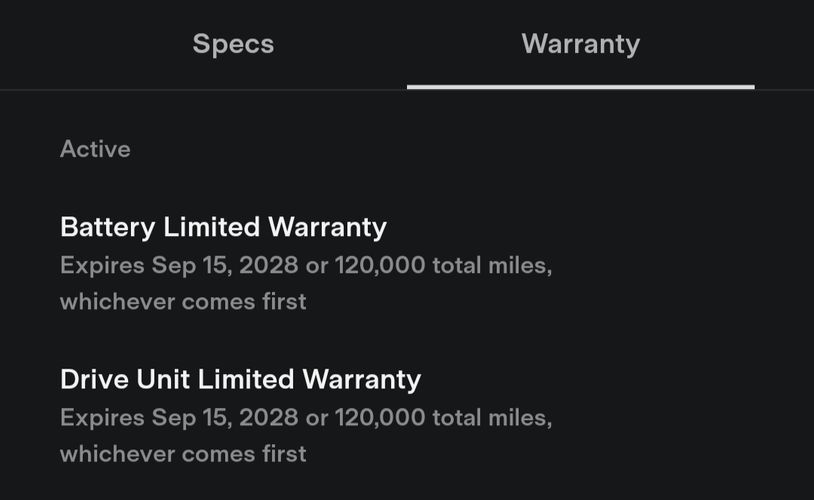This screenshot has height=500, width=814.
Task: Click the words 'Drive Unit' in the second title
Action: click(125, 379)
